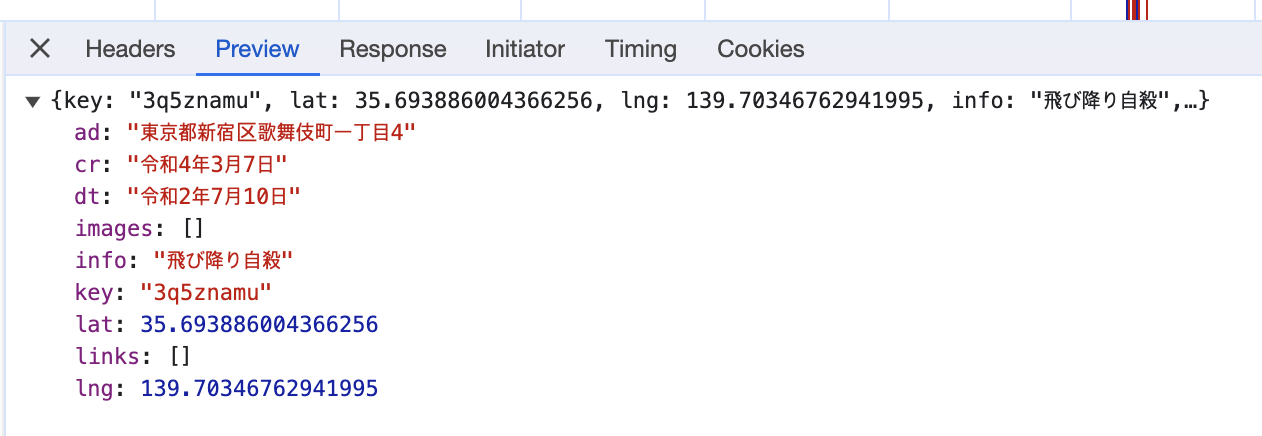
Task: Click the dt date value 令和2年7月10日
Action: pyautogui.click(x=214, y=196)
